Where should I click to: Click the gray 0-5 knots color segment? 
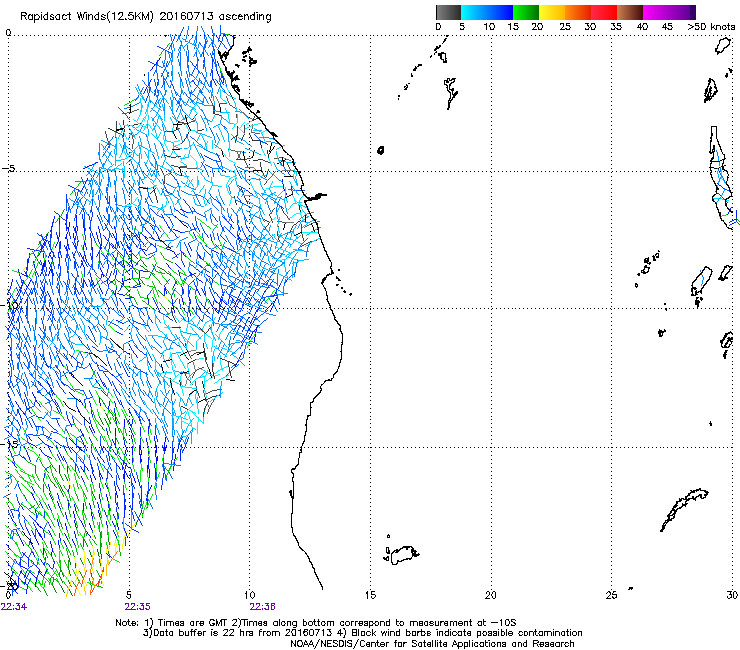tap(448, 12)
